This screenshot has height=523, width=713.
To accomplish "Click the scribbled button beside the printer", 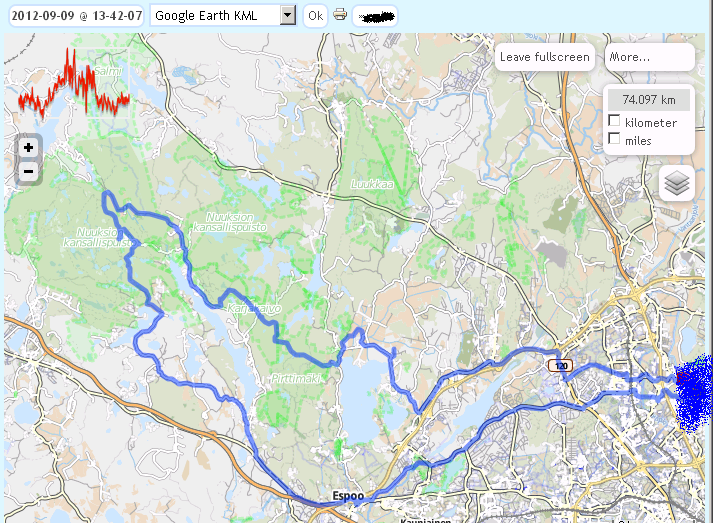I will tap(375, 16).
